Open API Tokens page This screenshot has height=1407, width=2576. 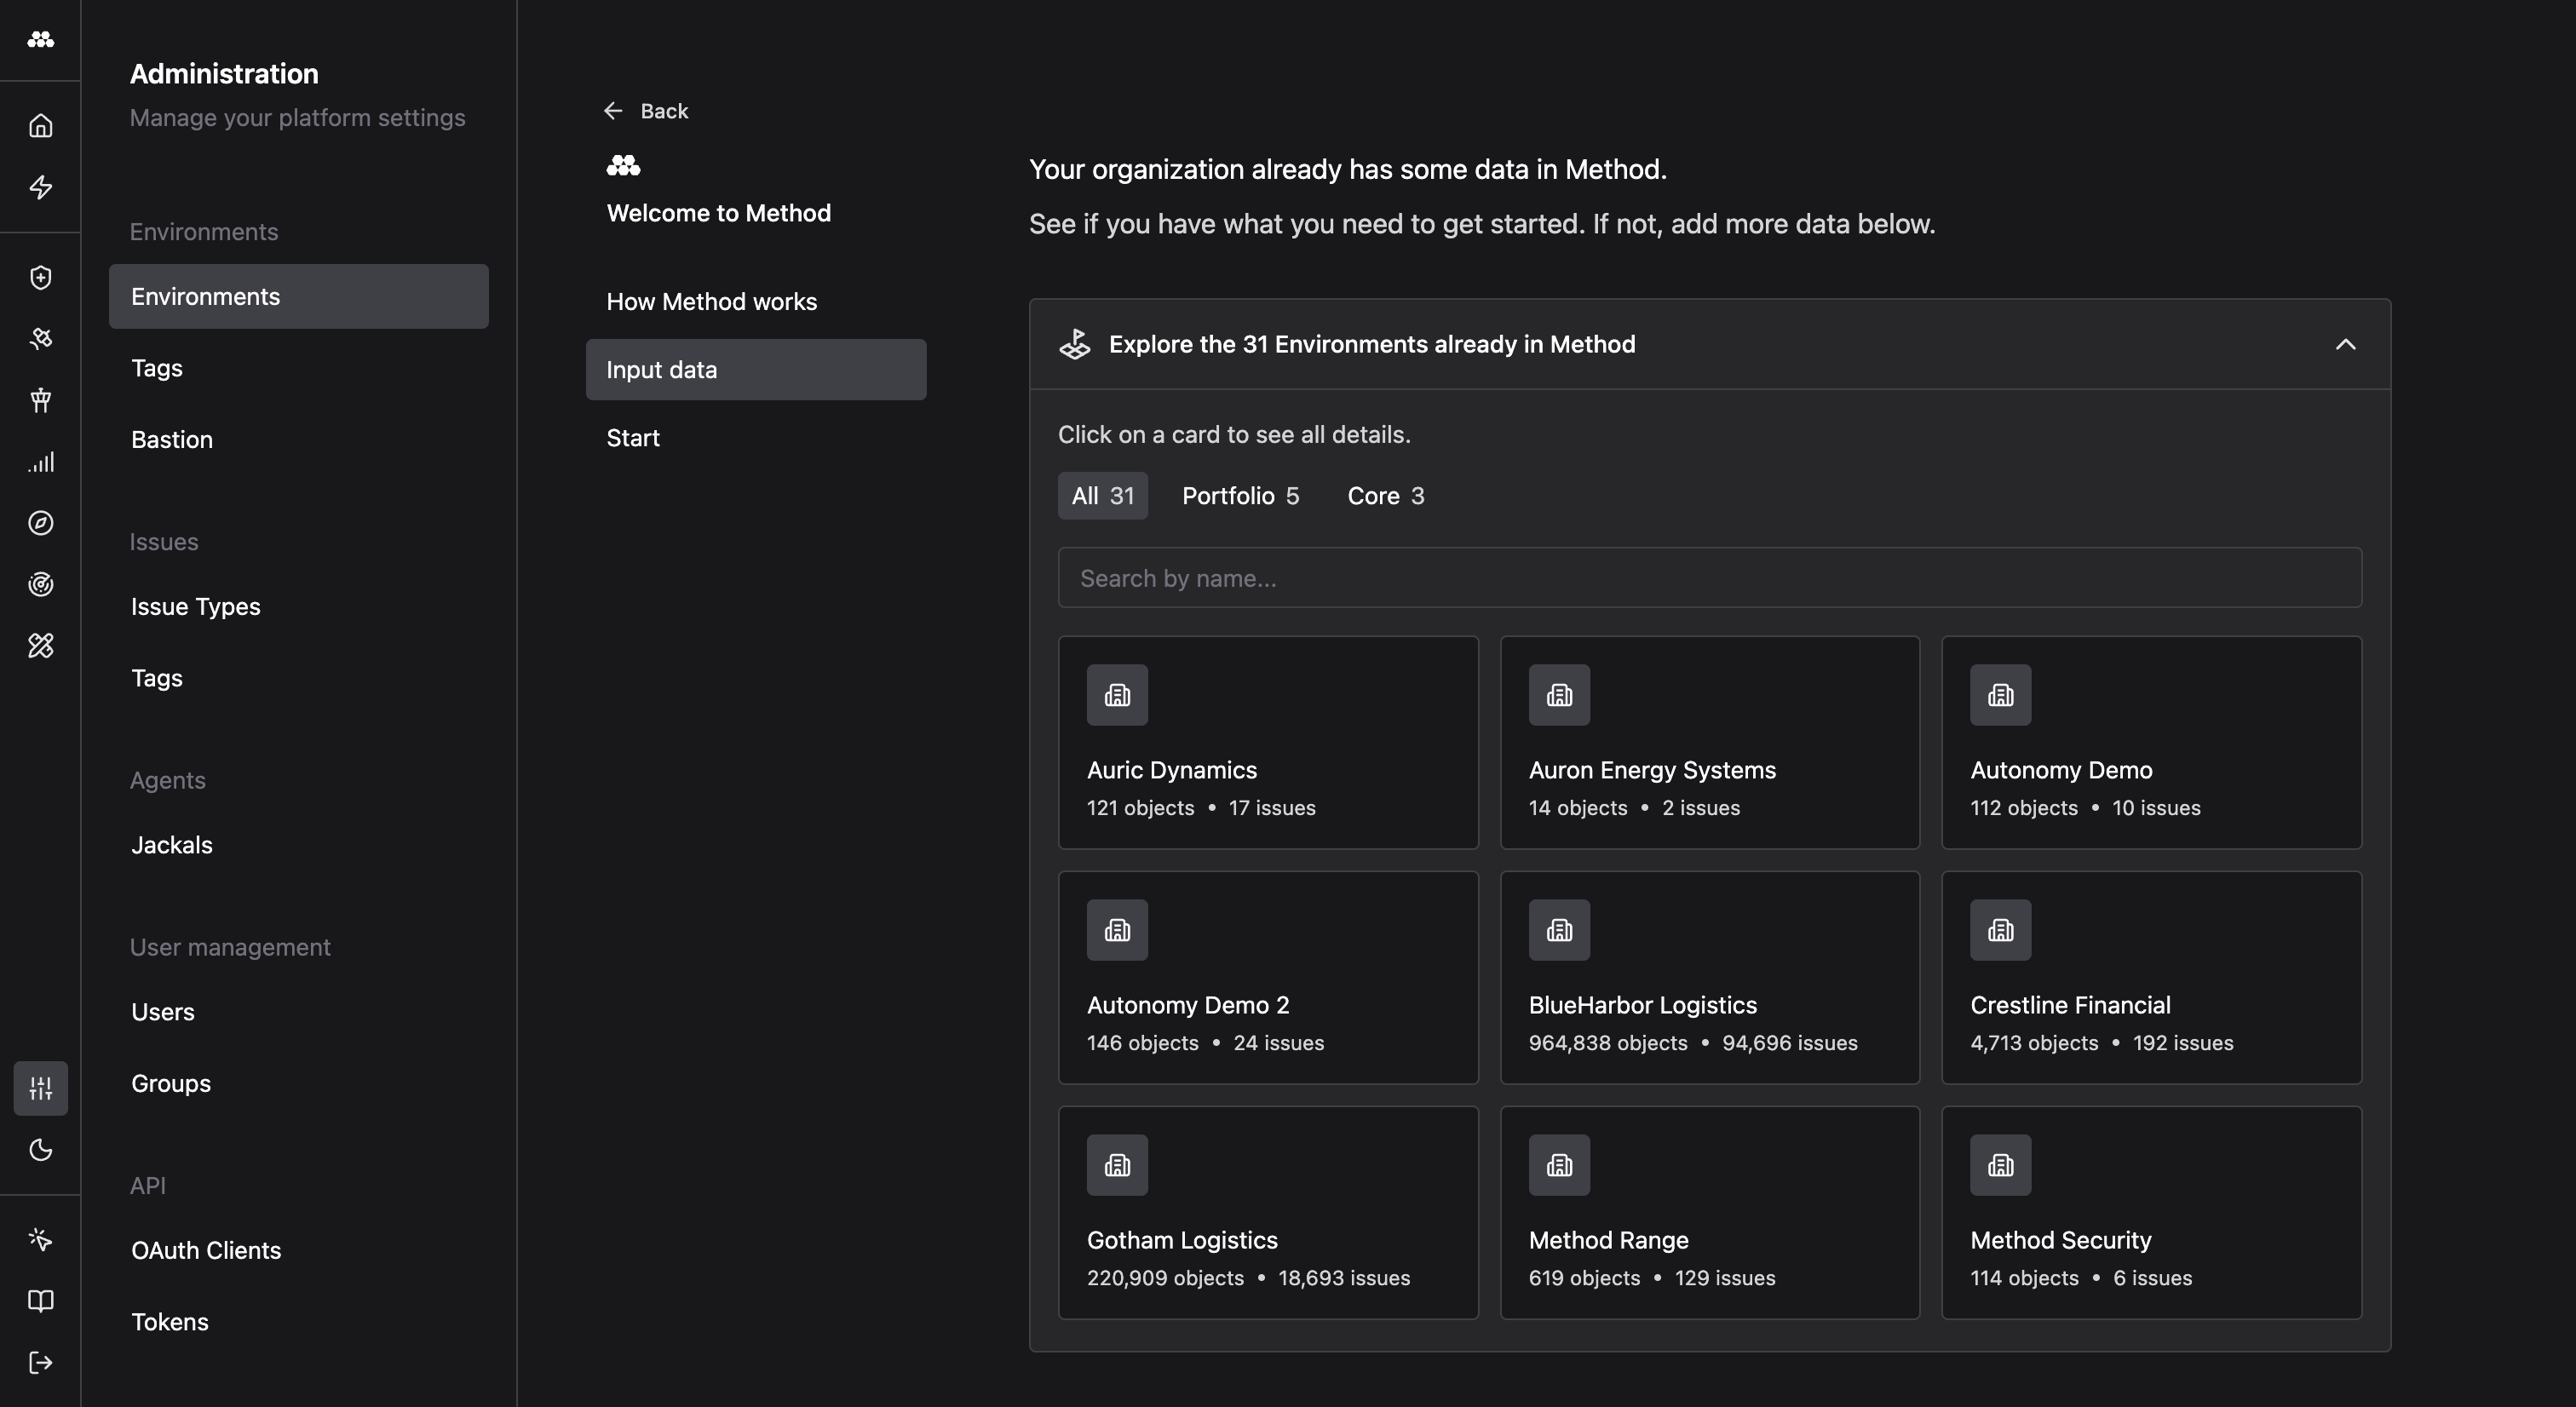298,1322
